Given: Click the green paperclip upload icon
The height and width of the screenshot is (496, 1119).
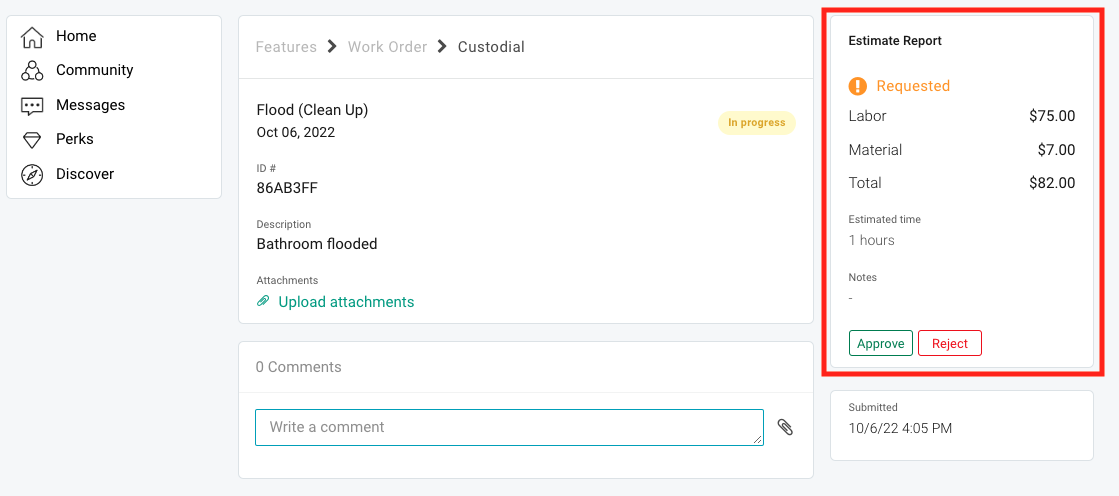Looking at the screenshot, I should (x=263, y=301).
